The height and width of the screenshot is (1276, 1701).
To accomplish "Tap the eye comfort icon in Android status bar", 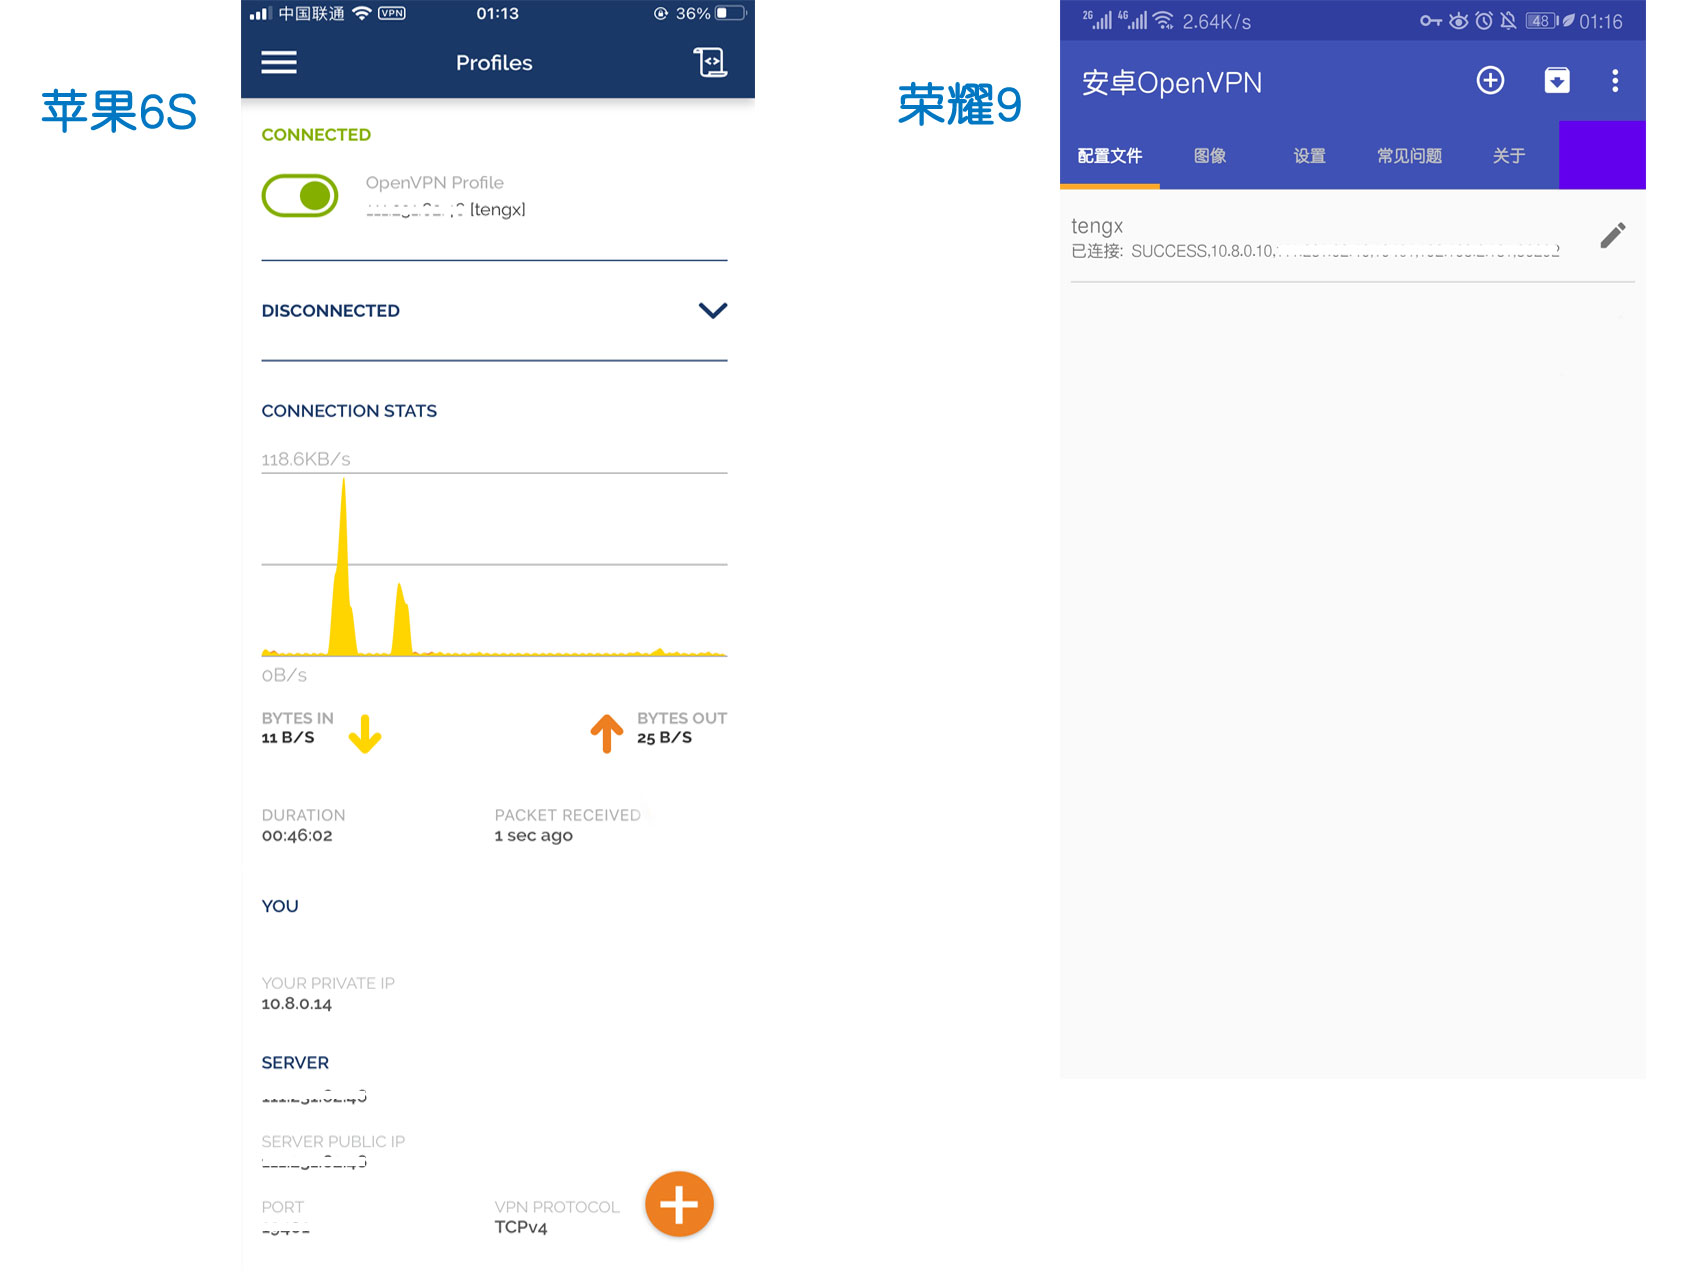I will pyautogui.click(x=1459, y=21).
